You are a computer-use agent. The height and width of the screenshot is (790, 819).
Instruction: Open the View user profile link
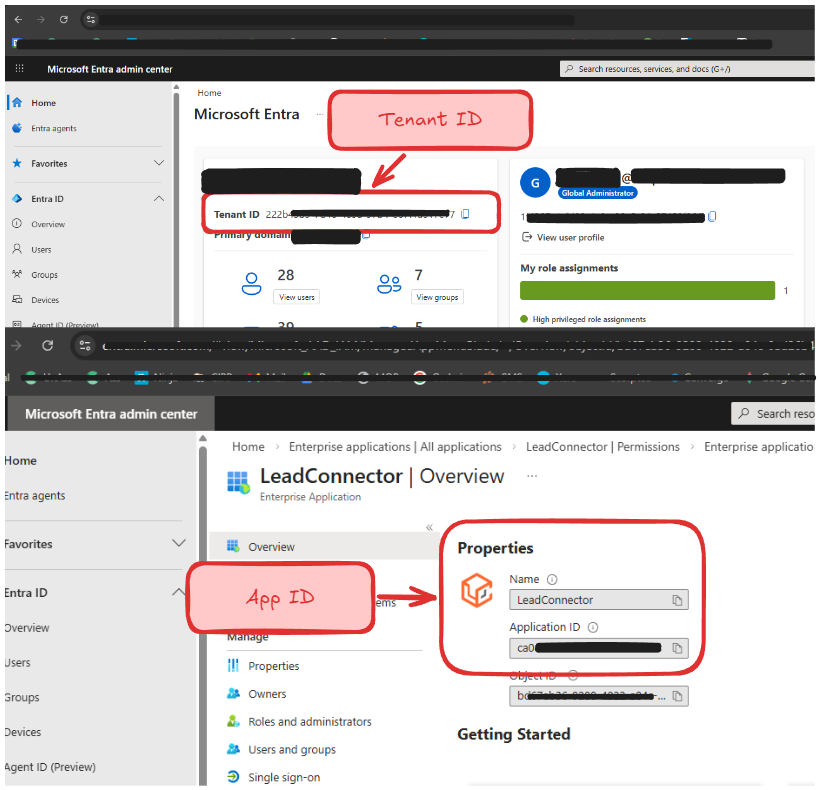coord(570,237)
